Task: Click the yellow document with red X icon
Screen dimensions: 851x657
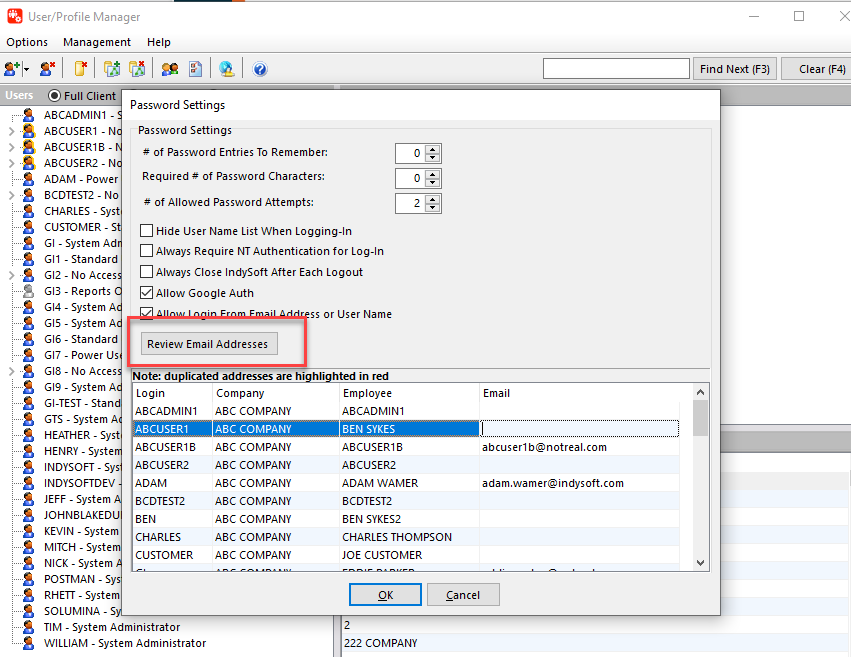Action: click(81, 69)
